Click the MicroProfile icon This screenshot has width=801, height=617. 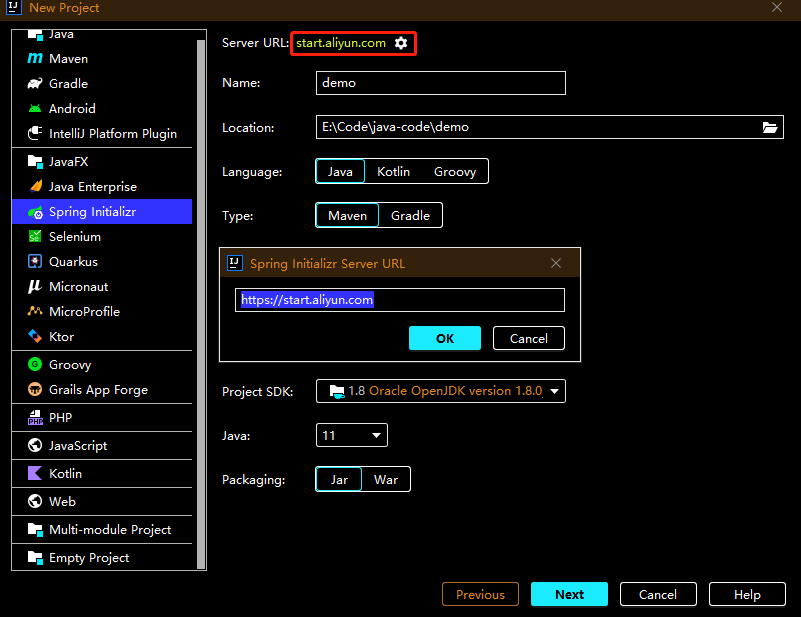pos(35,311)
